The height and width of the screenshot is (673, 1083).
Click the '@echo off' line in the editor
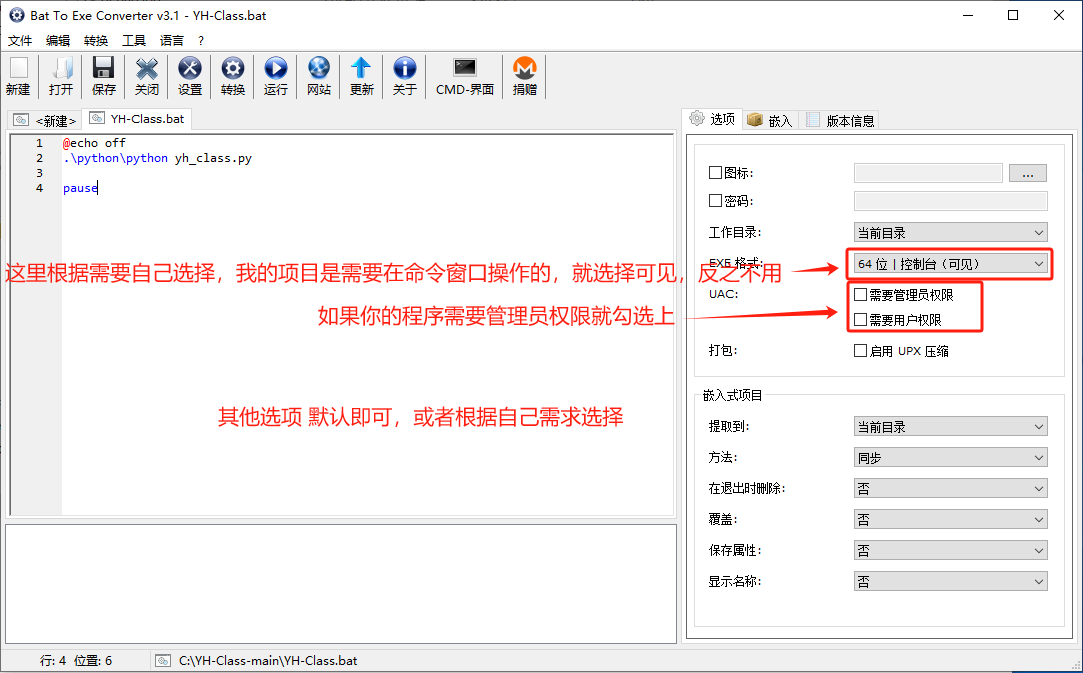[94, 143]
